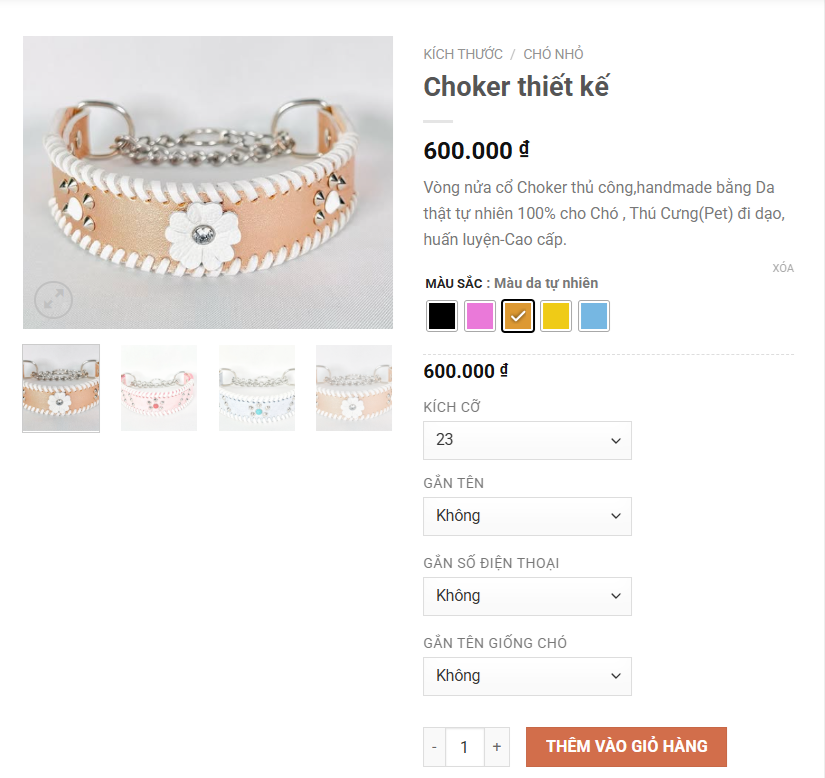Image resolution: width=825 pixels, height=778 pixels.
Task: Open the Chó nhỏ breadcrumb link
Action: tap(553, 54)
